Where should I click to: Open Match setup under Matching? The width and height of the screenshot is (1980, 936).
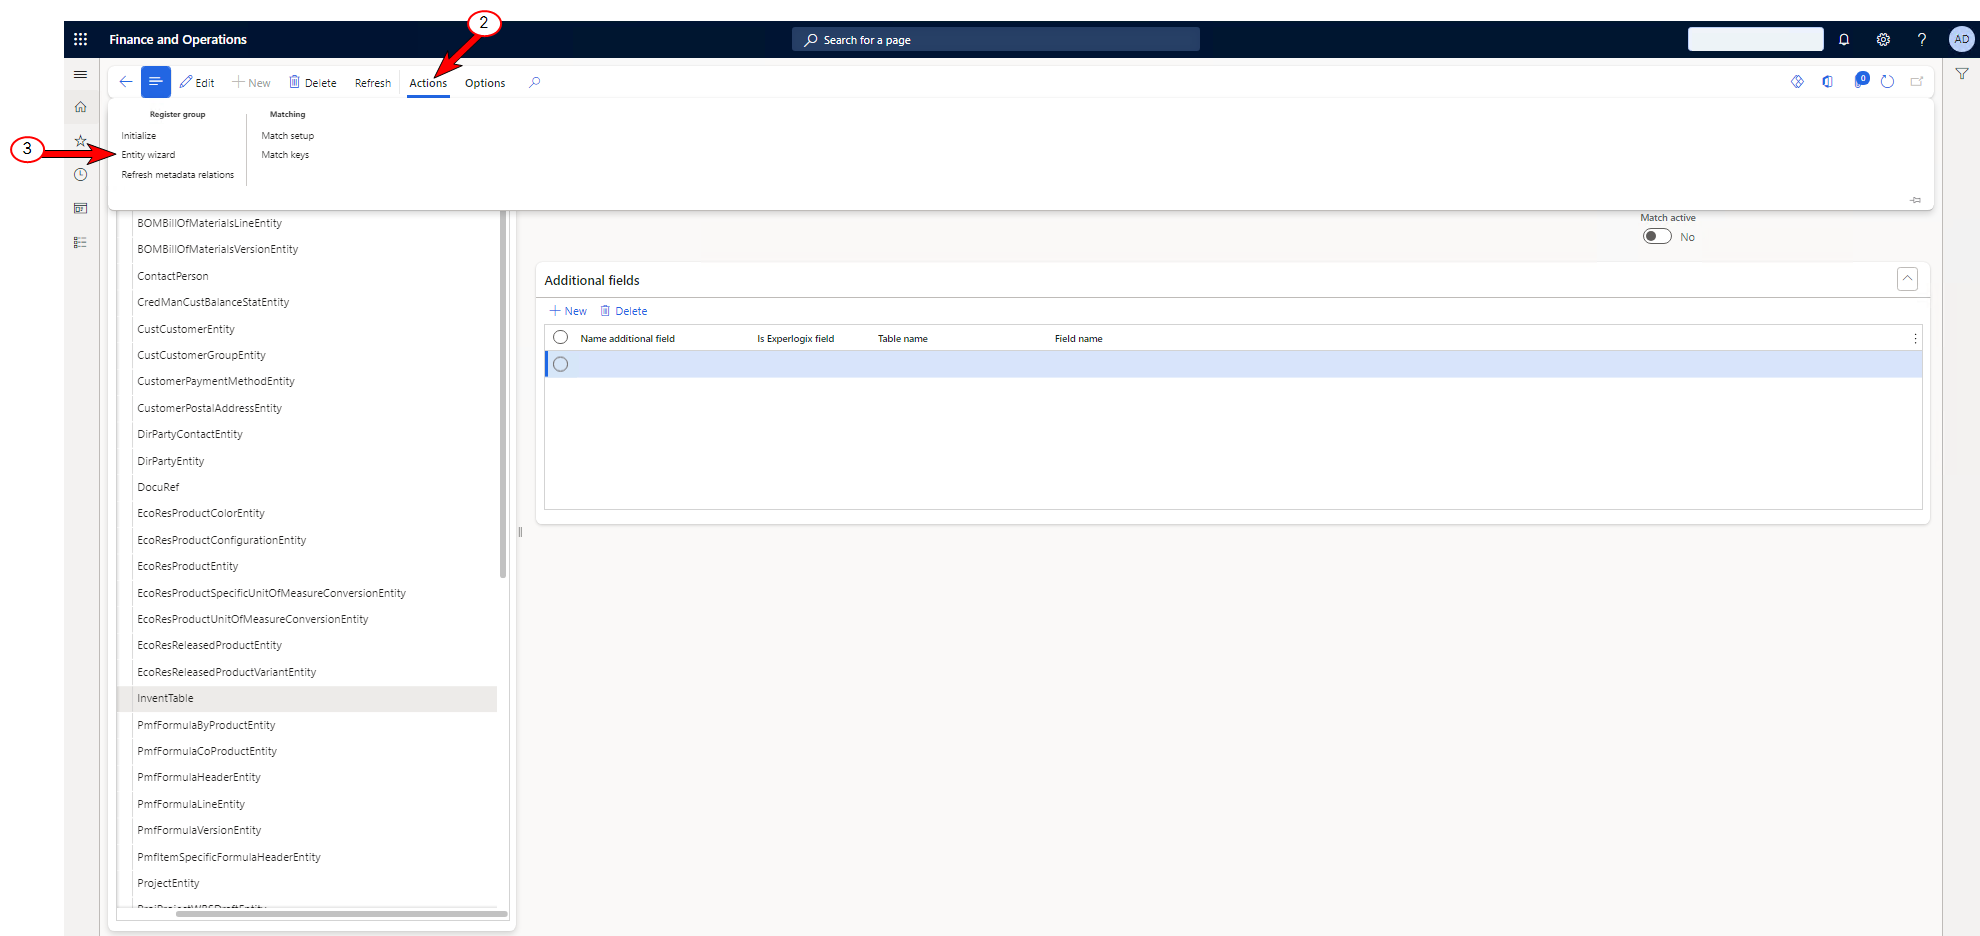pos(288,136)
